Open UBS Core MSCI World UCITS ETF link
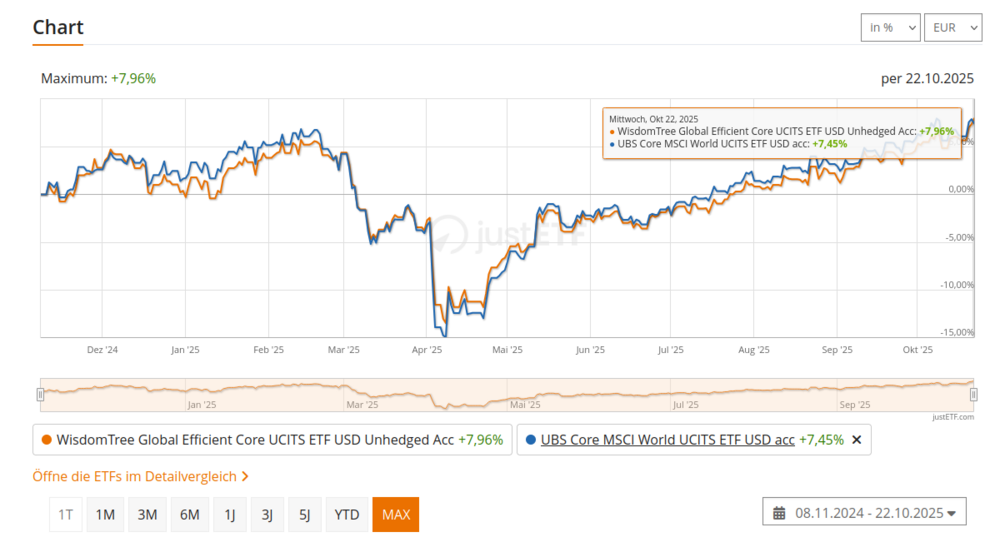 point(667,440)
